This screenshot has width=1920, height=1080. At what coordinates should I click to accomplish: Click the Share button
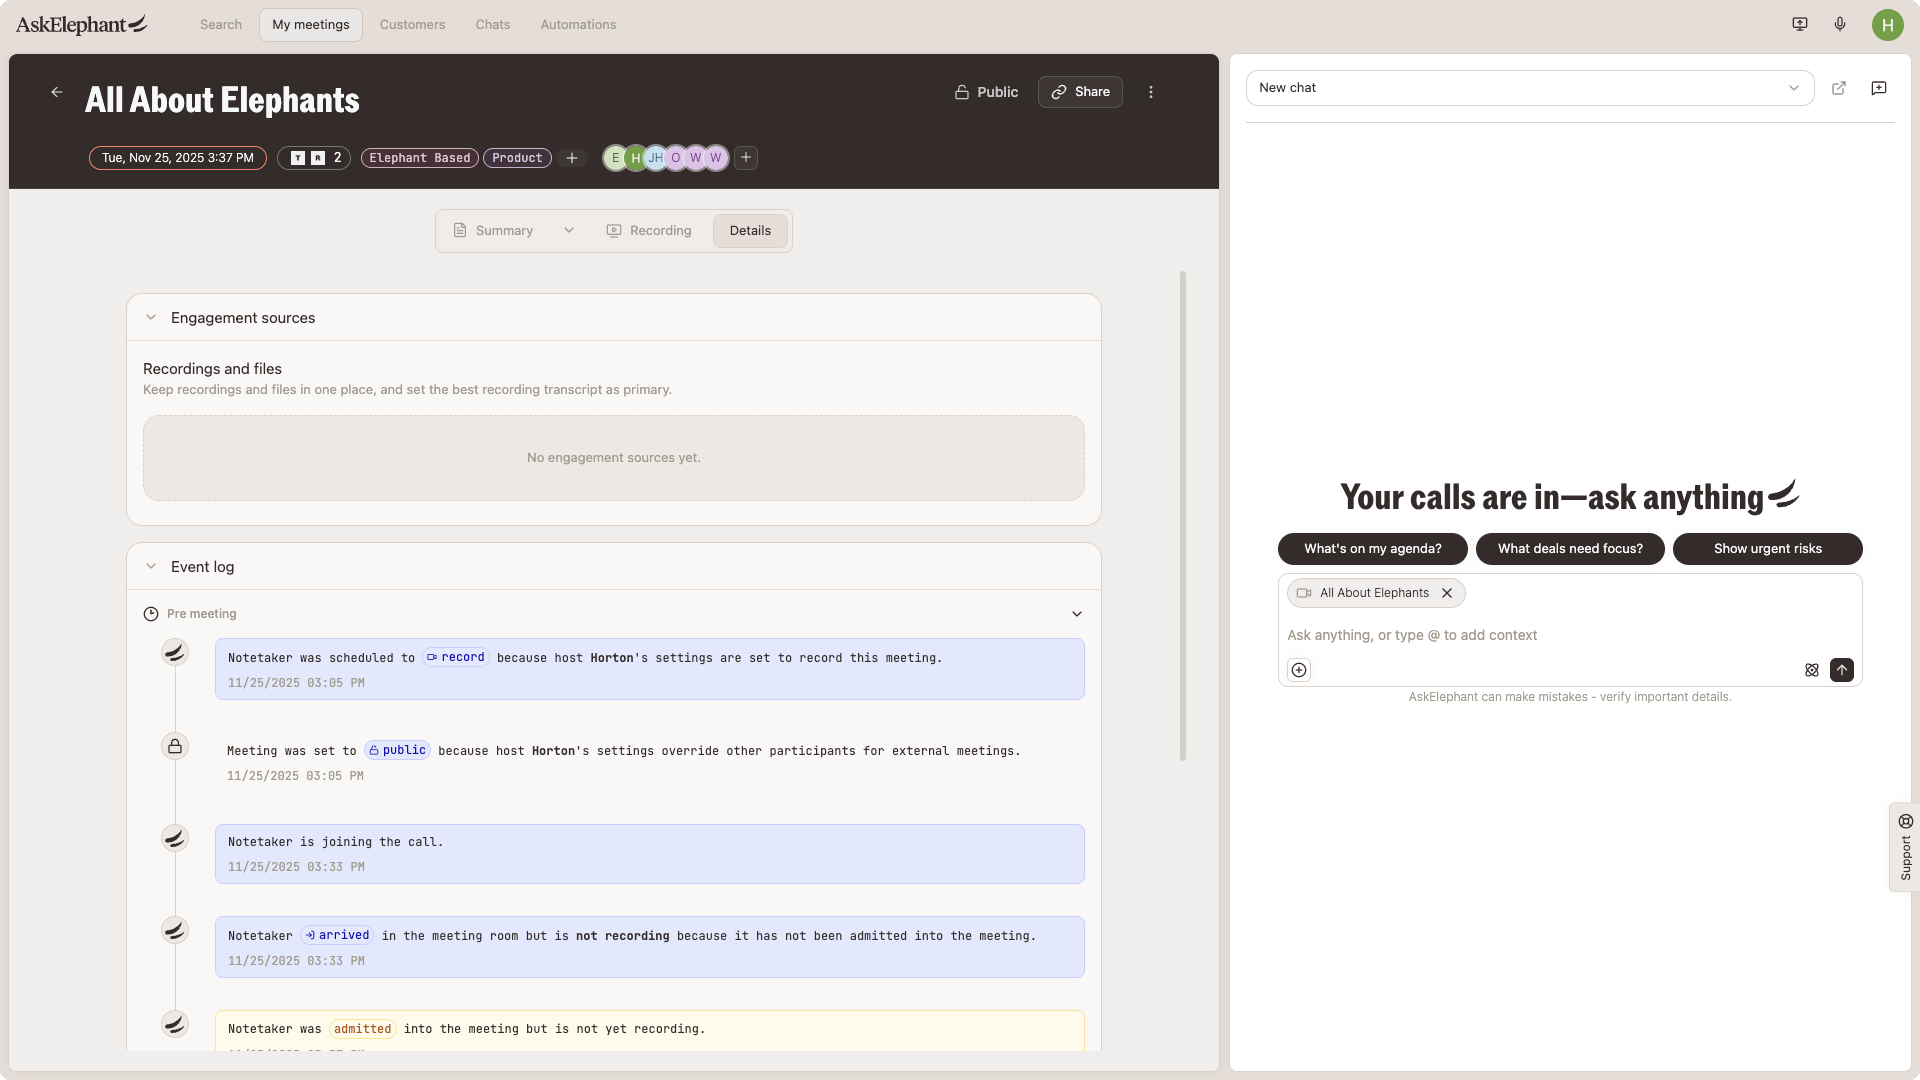tap(1080, 92)
